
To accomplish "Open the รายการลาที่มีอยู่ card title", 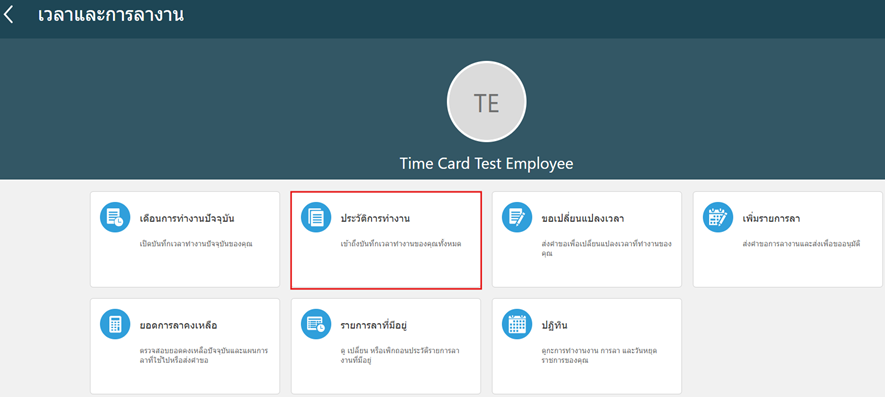I will coord(374,326).
